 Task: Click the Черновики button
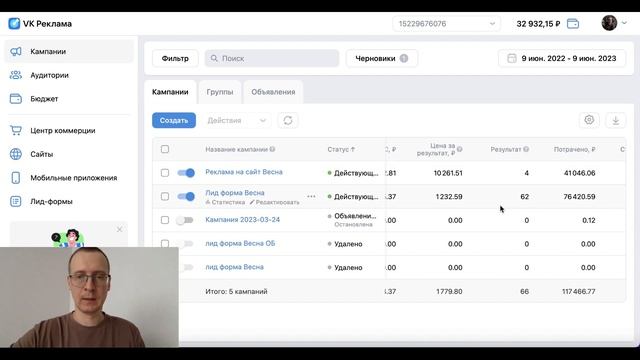point(382,58)
